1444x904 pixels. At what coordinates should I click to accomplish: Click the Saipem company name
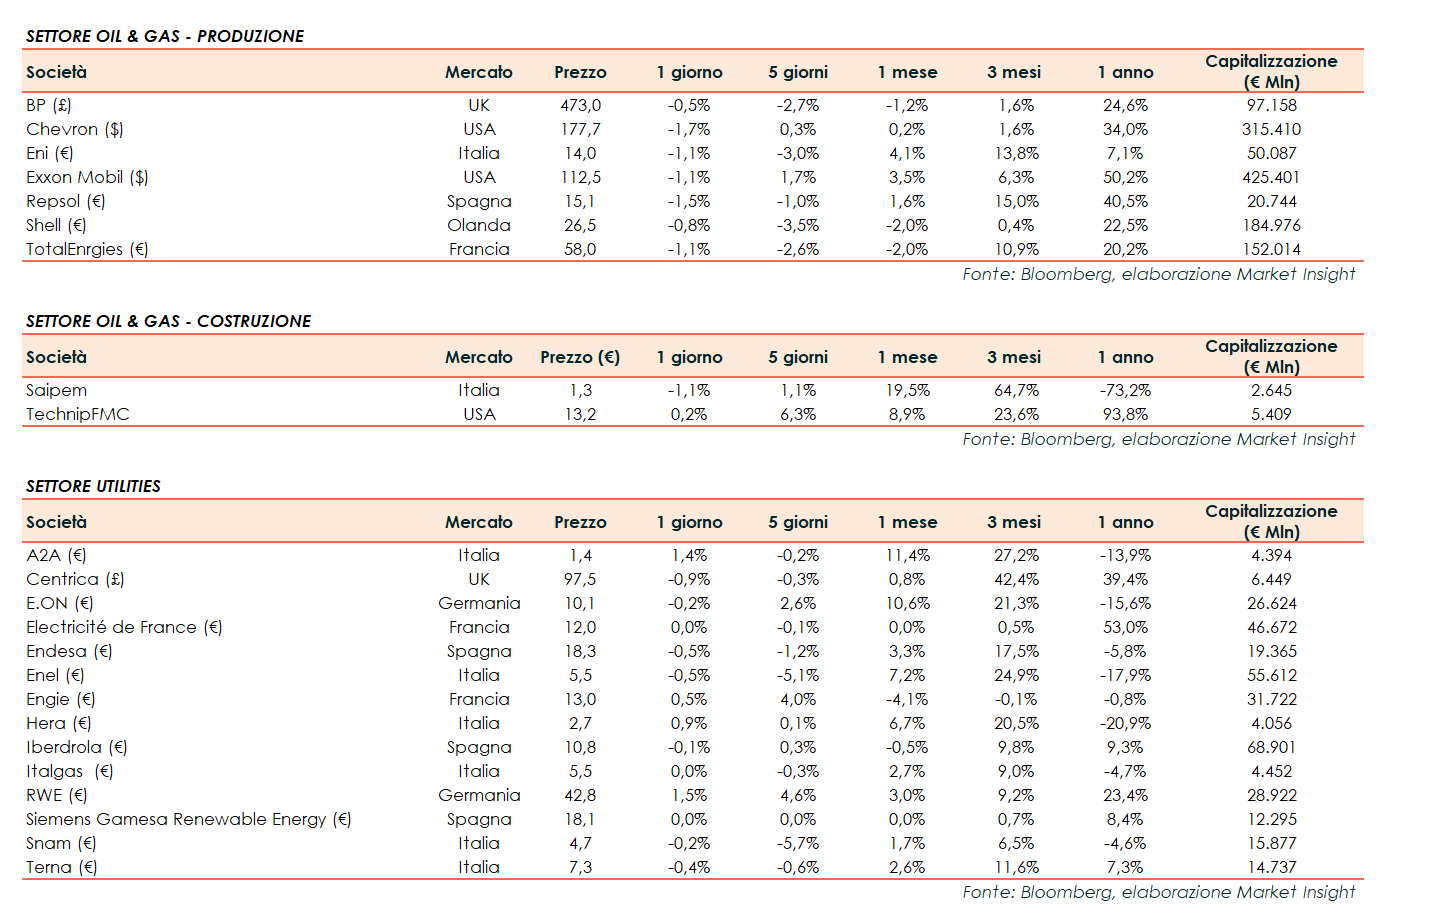tap(56, 390)
